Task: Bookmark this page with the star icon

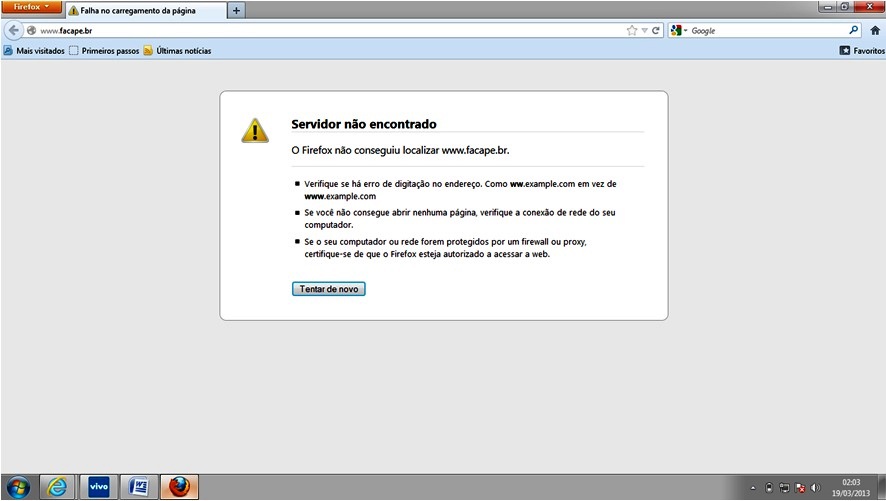Action: pyautogui.click(x=631, y=31)
